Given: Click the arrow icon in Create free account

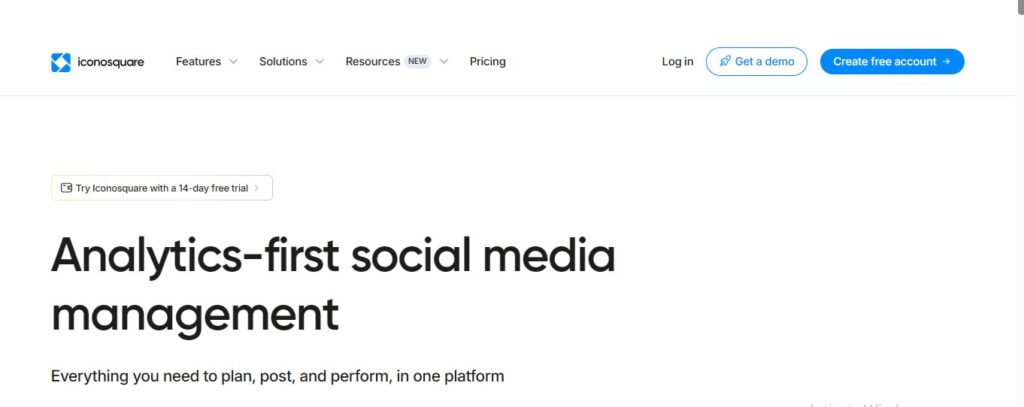Looking at the screenshot, I should coord(946,62).
